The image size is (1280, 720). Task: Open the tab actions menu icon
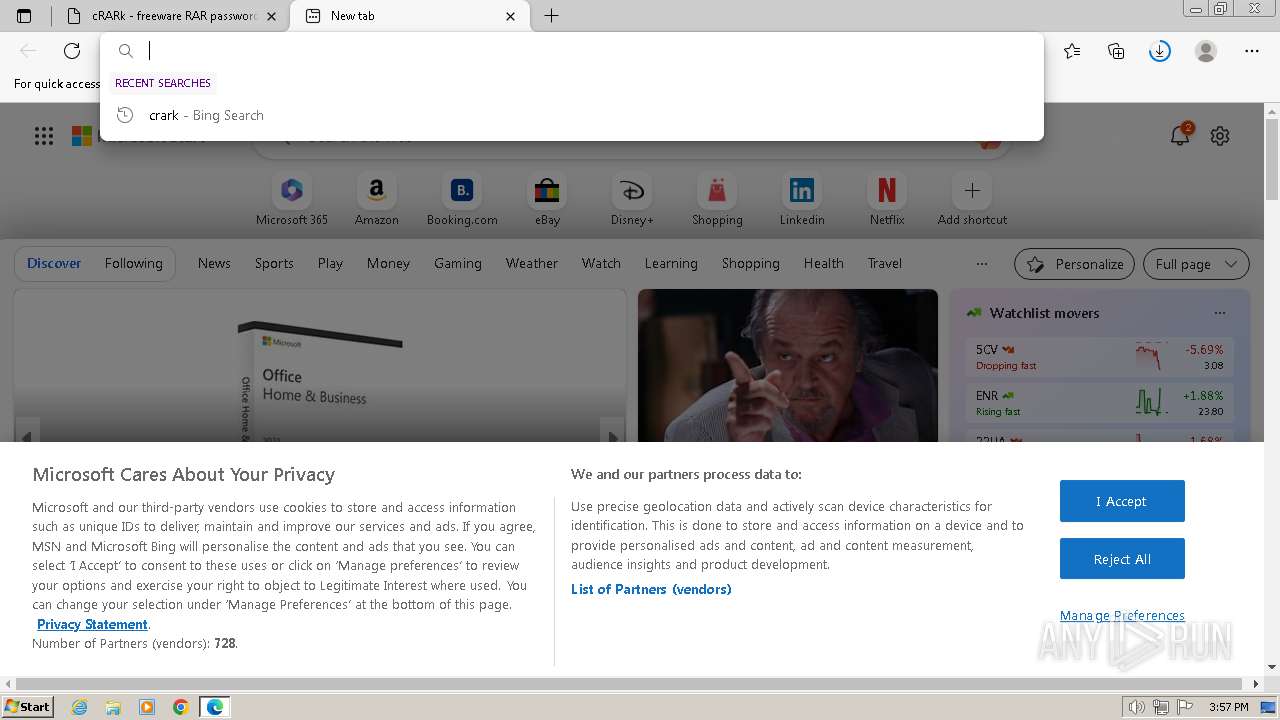24,16
